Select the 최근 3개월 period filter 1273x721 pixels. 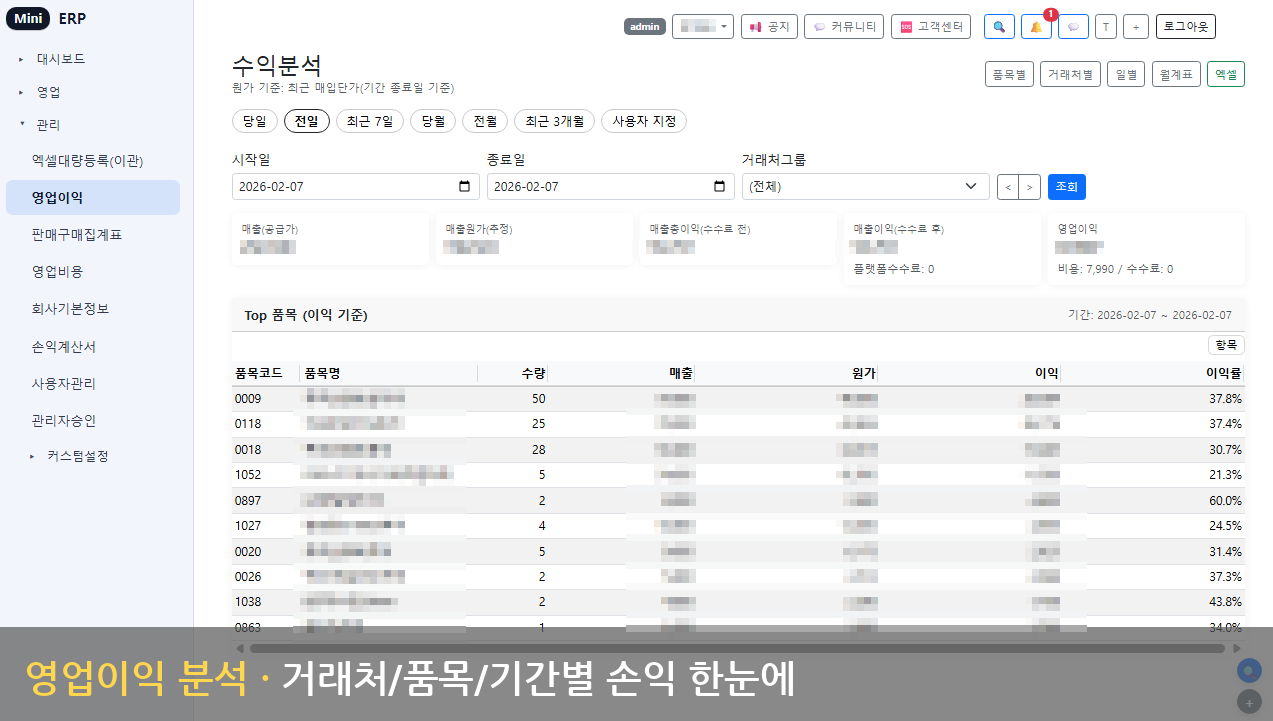(x=554, y=121)
